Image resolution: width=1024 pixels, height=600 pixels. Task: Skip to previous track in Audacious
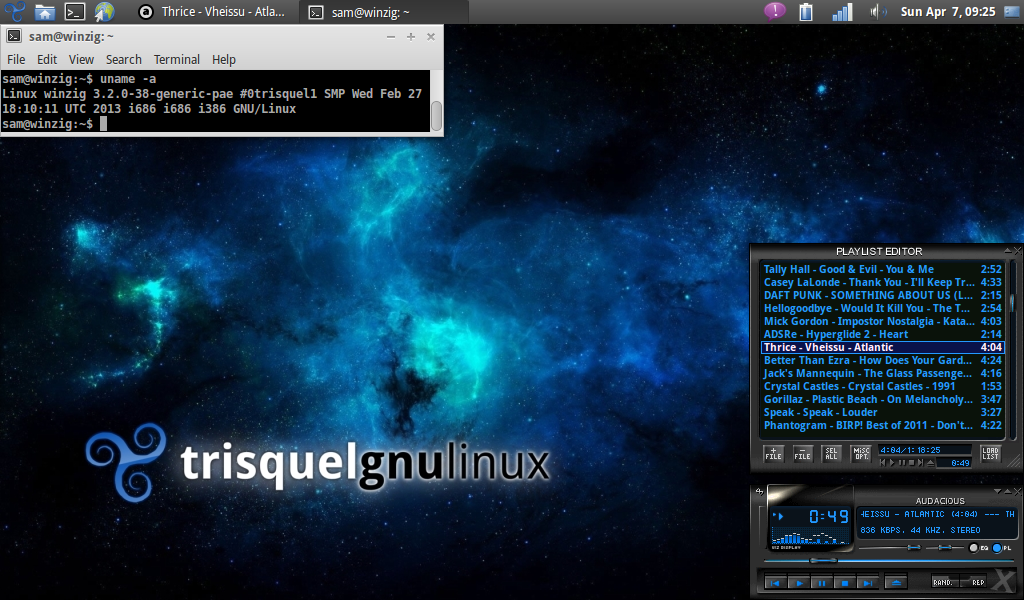(x=775, y=582)
